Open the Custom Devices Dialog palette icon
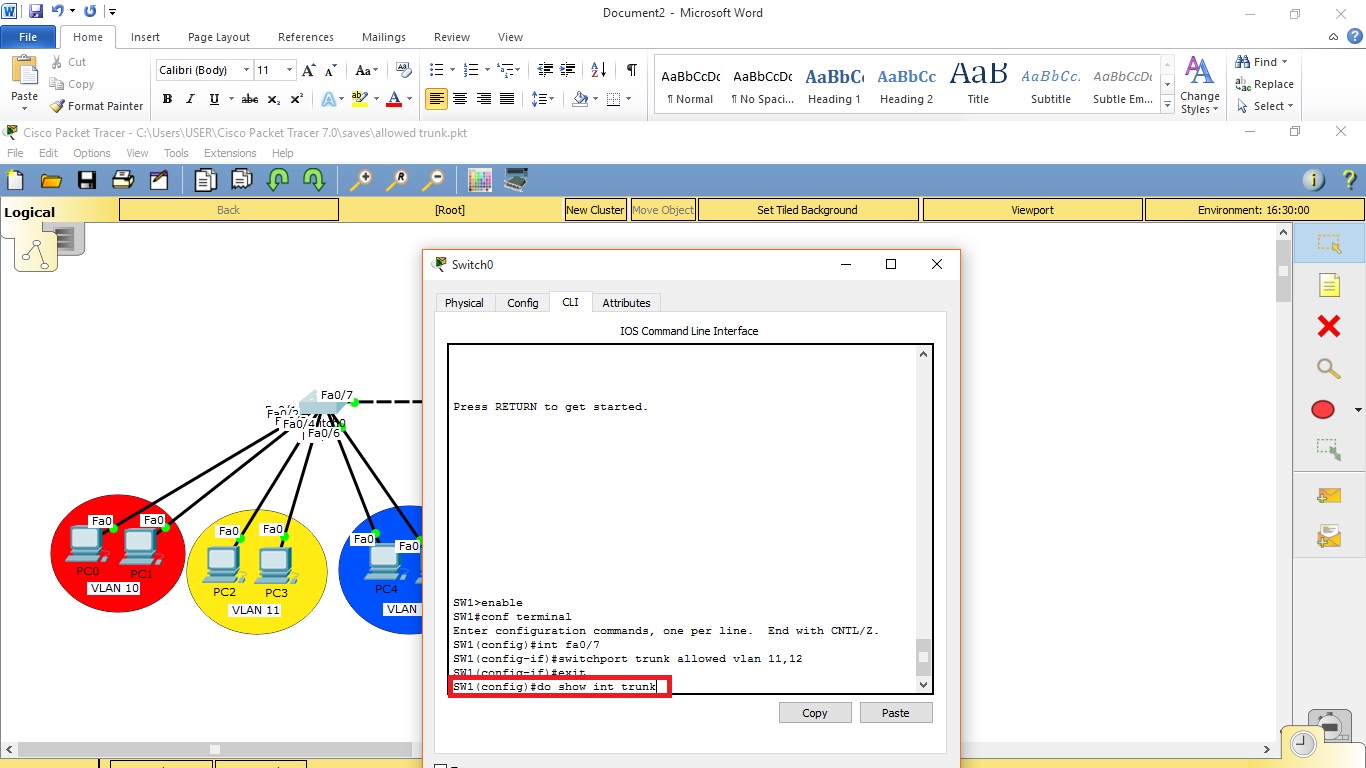The image size is (1366, 768). [479, 180]
